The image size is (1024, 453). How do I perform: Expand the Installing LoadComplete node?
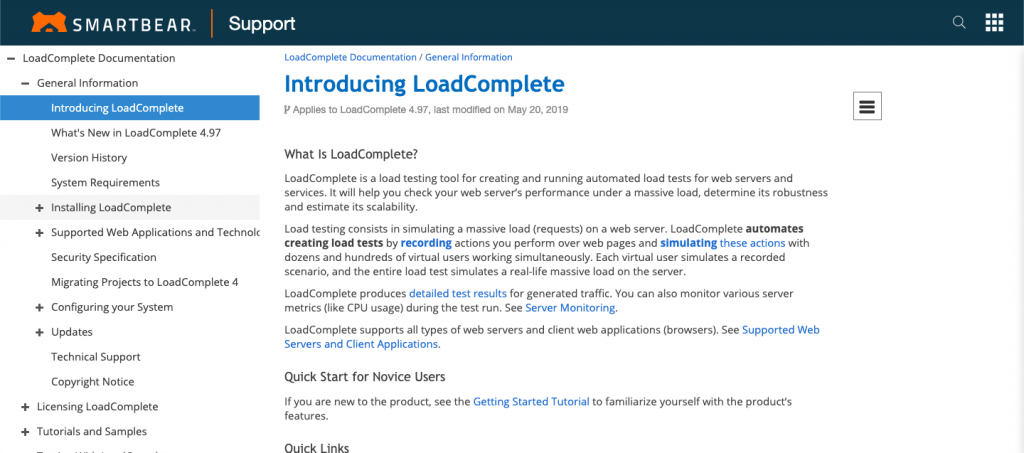coord(40,208)
